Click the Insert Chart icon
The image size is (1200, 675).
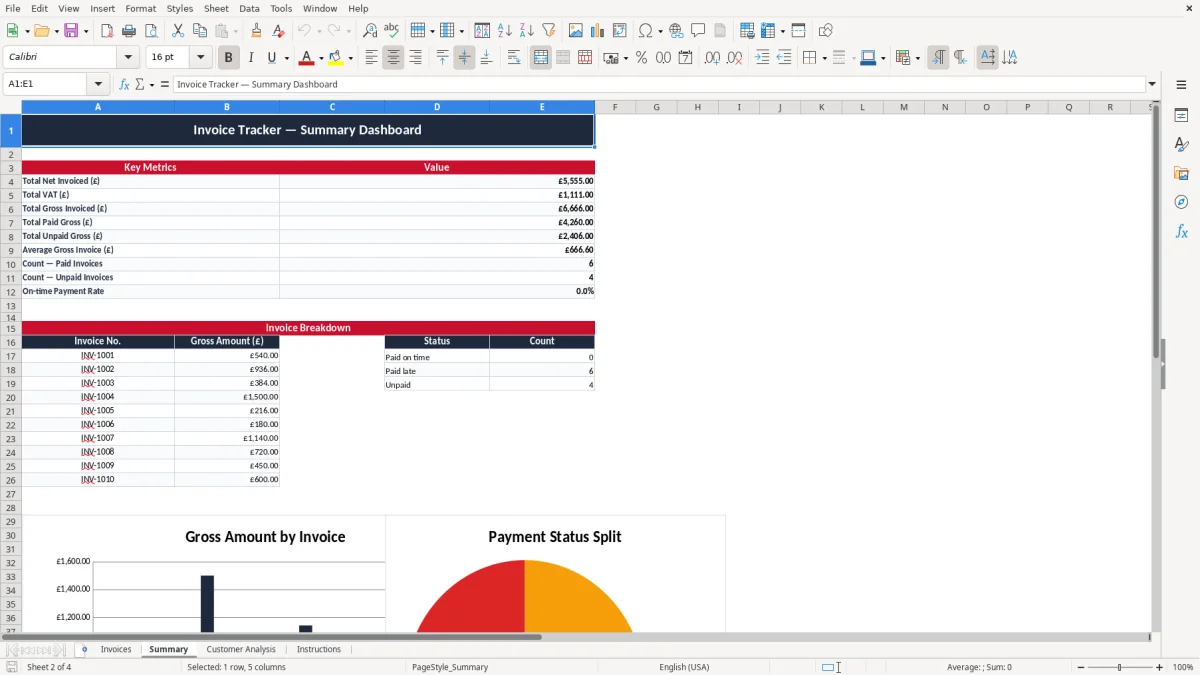click(x=598, y=31)
